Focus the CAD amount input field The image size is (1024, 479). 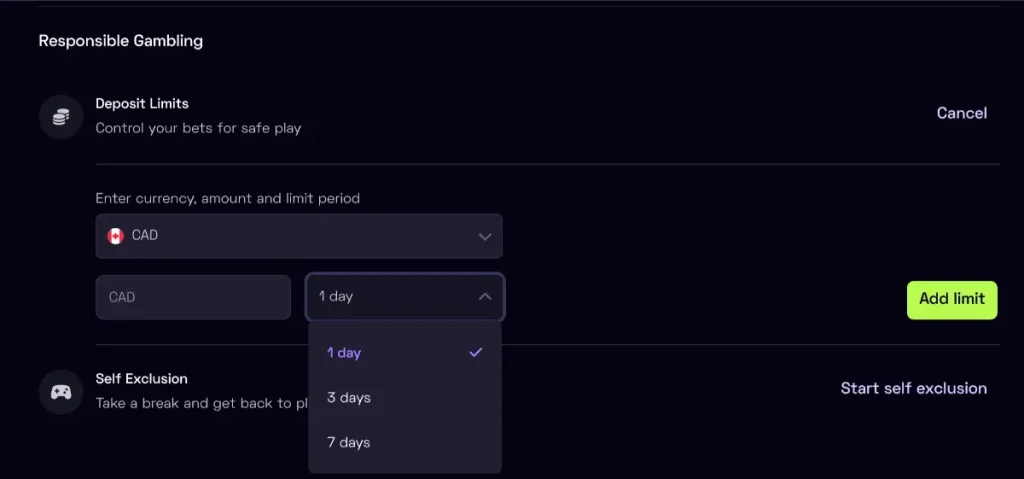[193, 297]
